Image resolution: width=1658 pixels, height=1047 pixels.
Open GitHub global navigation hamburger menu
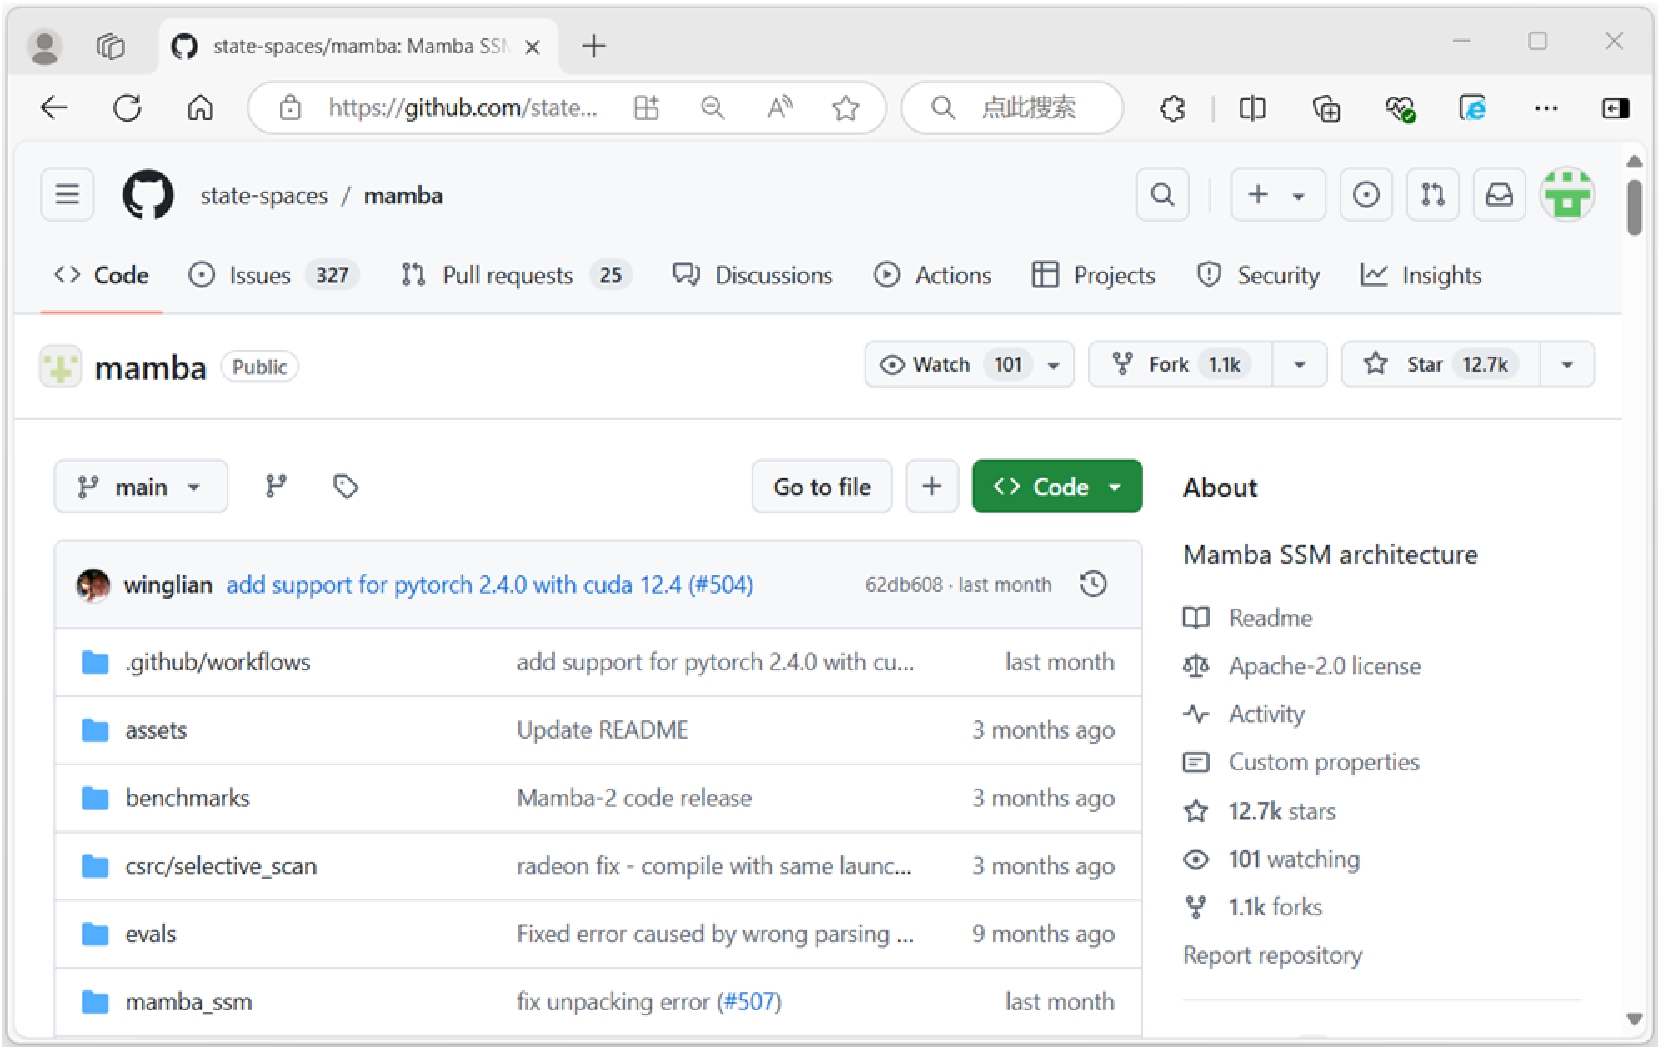click(x=67, y=194)
